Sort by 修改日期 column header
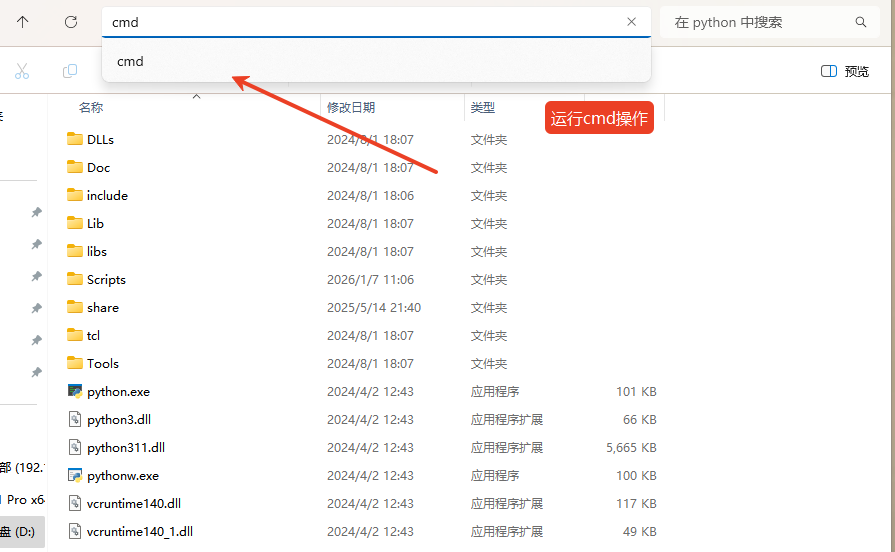 click(350, 107)
